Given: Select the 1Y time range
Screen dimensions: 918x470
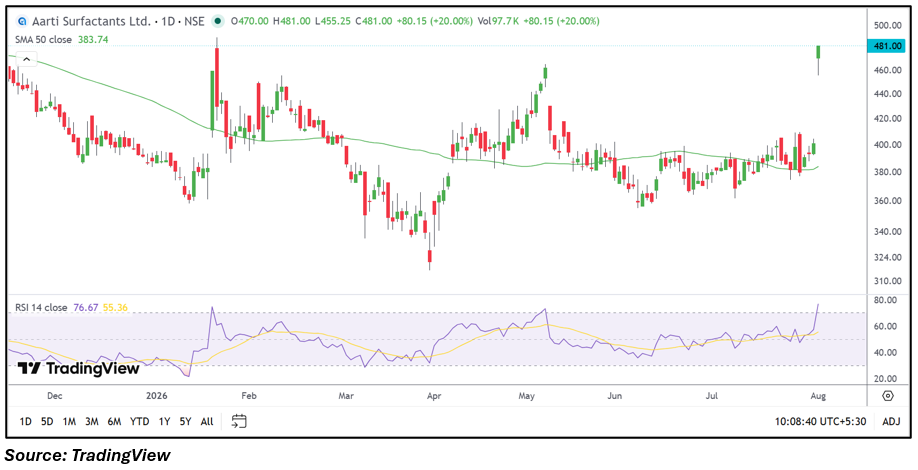Looking at the screenshot, I should (x=165, y=421).
